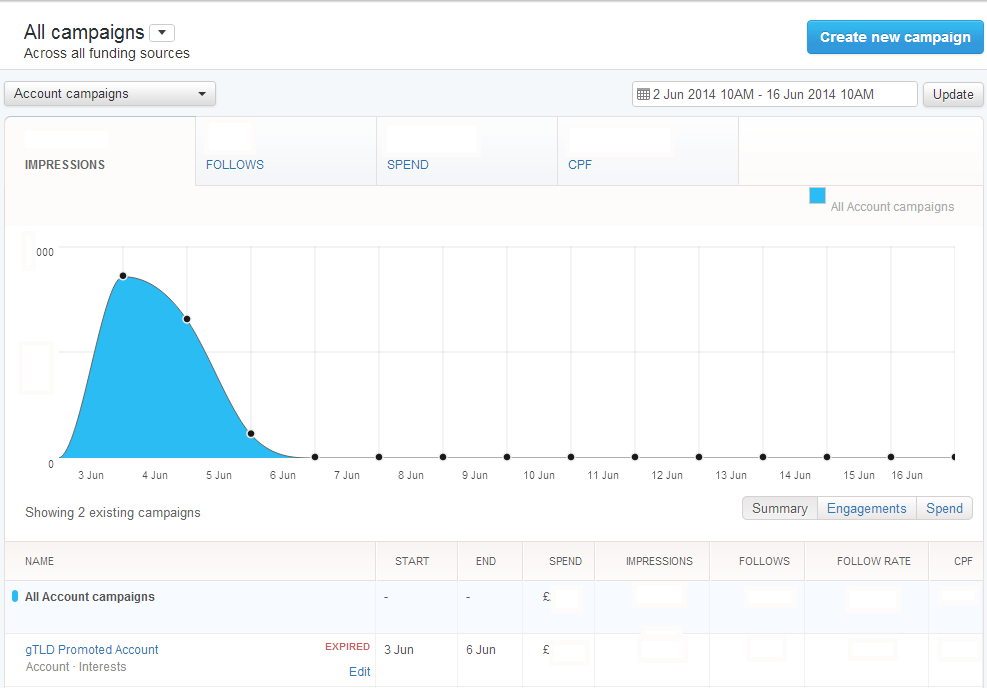
Task: Click the All Account campaigns legend label
Action: [892, 206]
